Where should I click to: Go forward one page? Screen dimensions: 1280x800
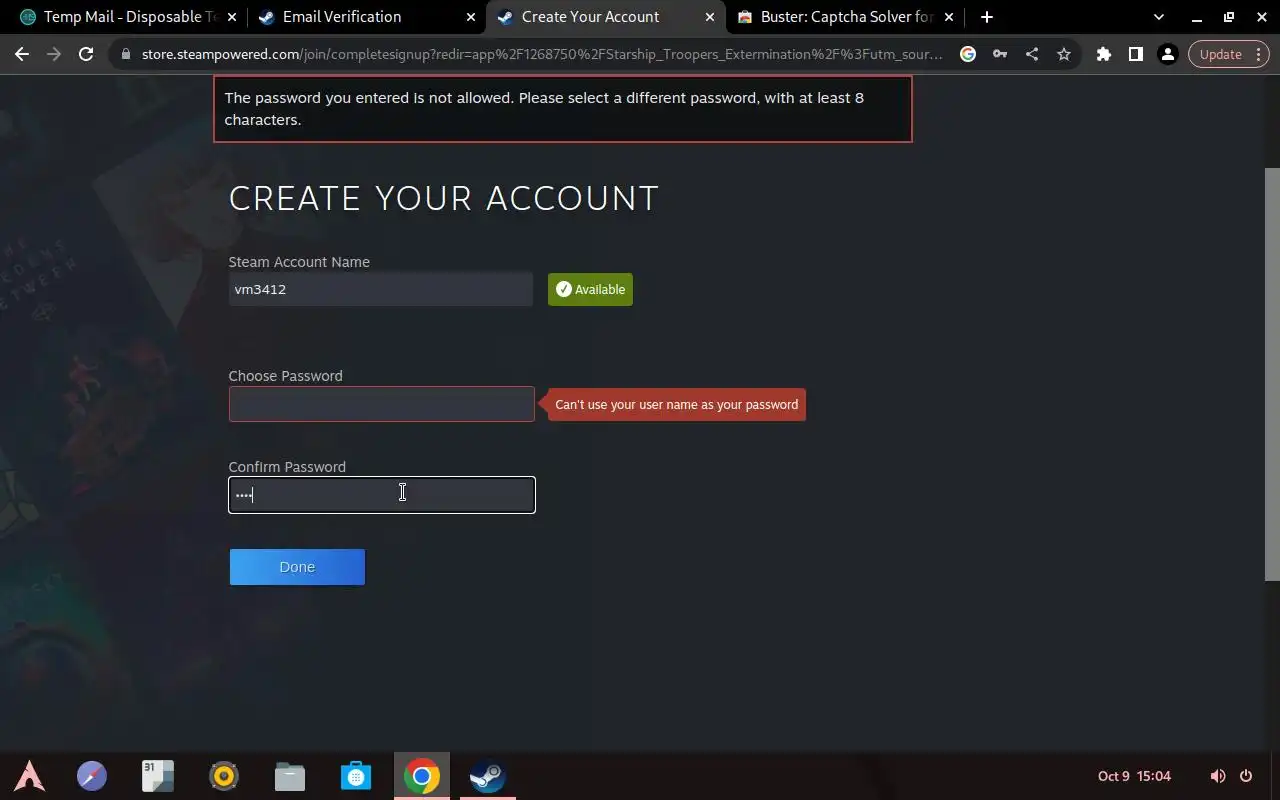pos(54,54)
